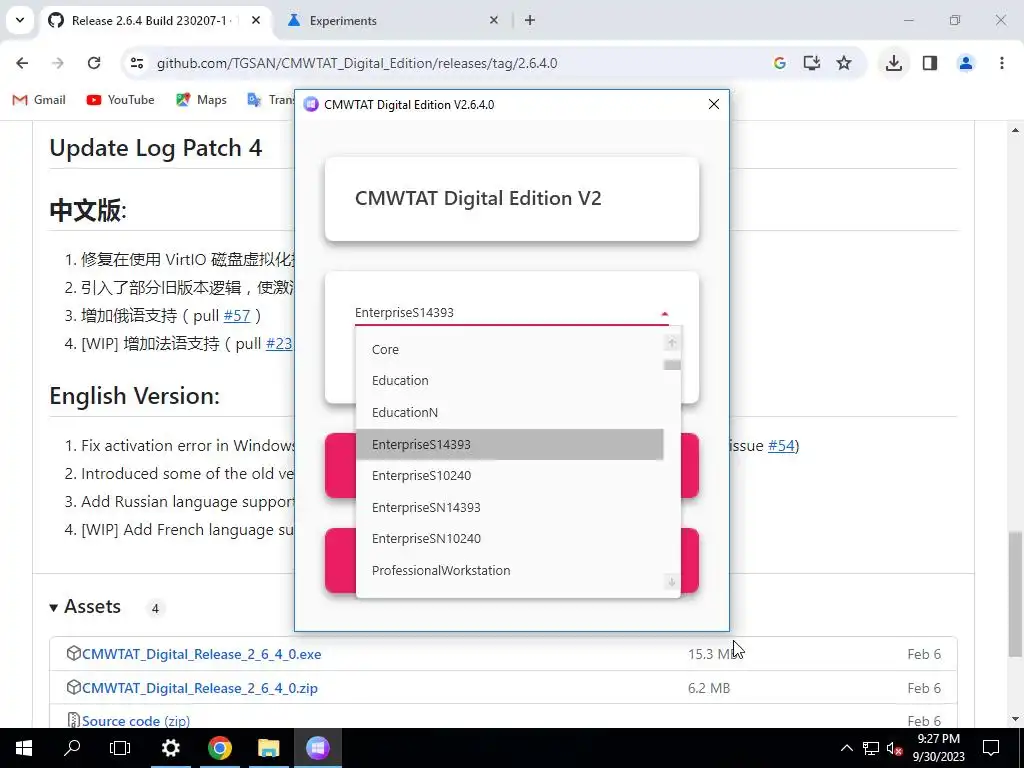Select Core from the edition dropdown list
This screenshot has height=768, width=1024.
[x=509, y=349]
